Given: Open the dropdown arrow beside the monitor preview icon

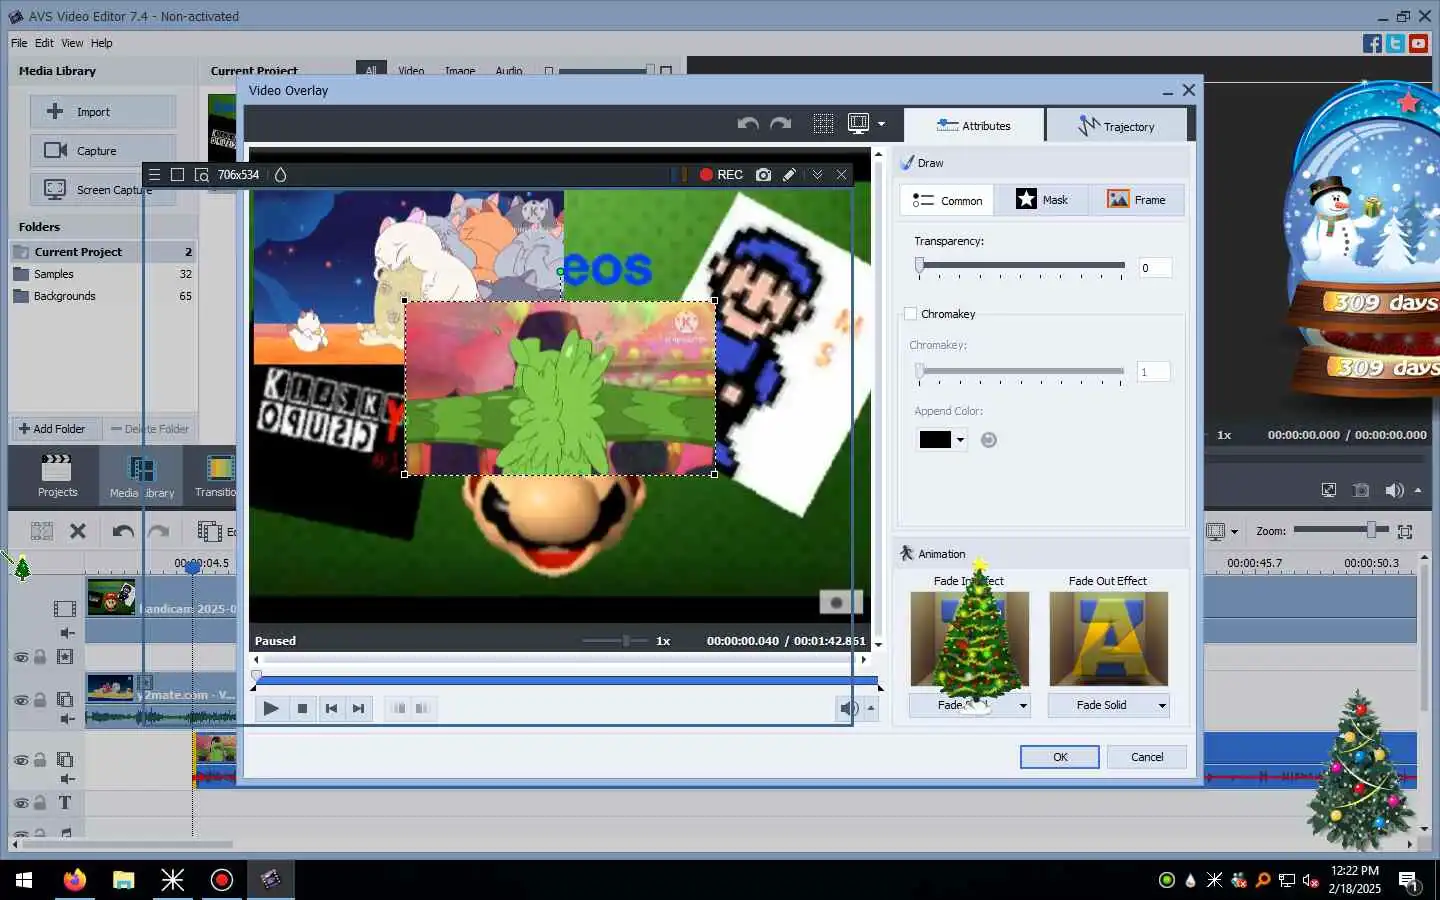Looking at the screenshot, I should [881, 124].
